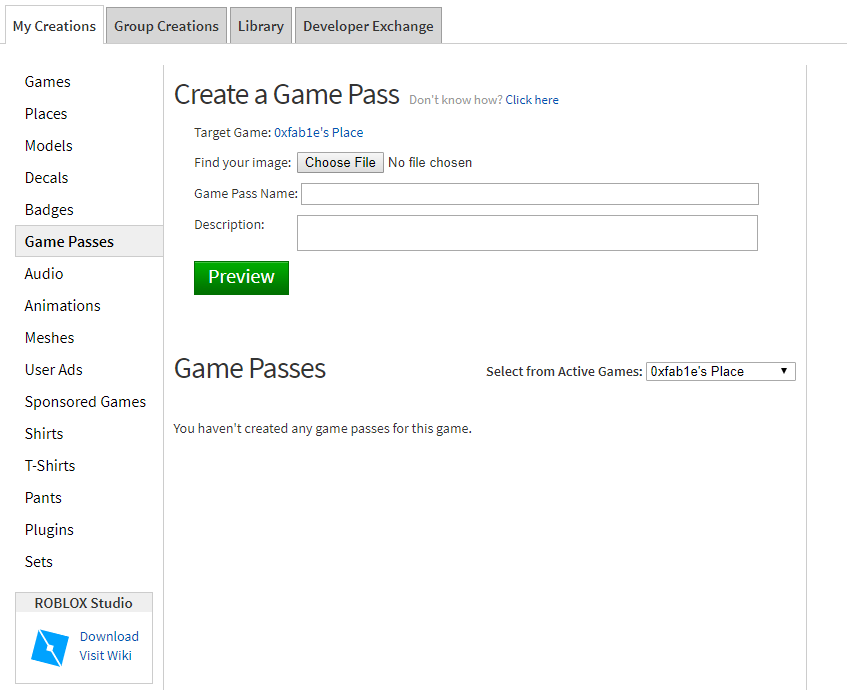Open the Plugins section
847x690 pixels.
(49, 530)
